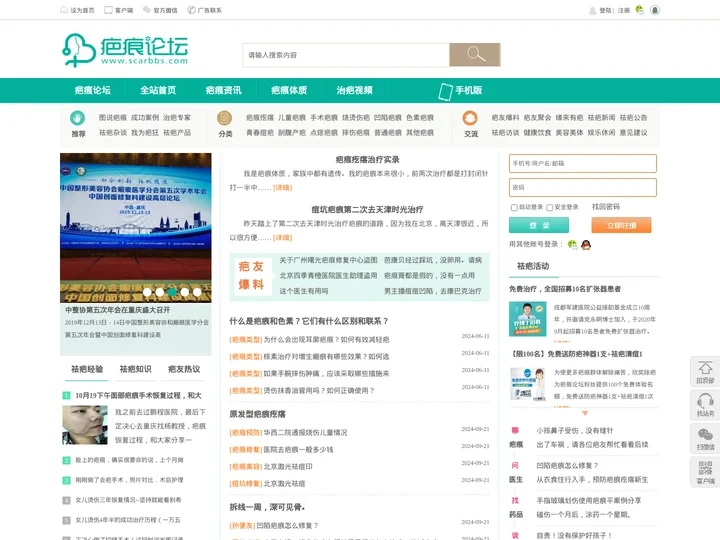Select the third green carousel dot
This screenshot has height=540, width=720.
(x=172, y=292)
